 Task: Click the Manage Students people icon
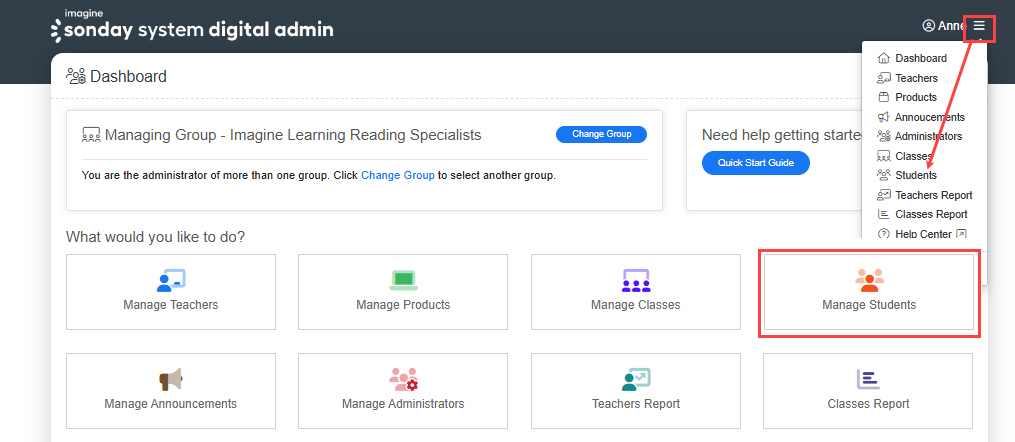click(x=869, y=280)
